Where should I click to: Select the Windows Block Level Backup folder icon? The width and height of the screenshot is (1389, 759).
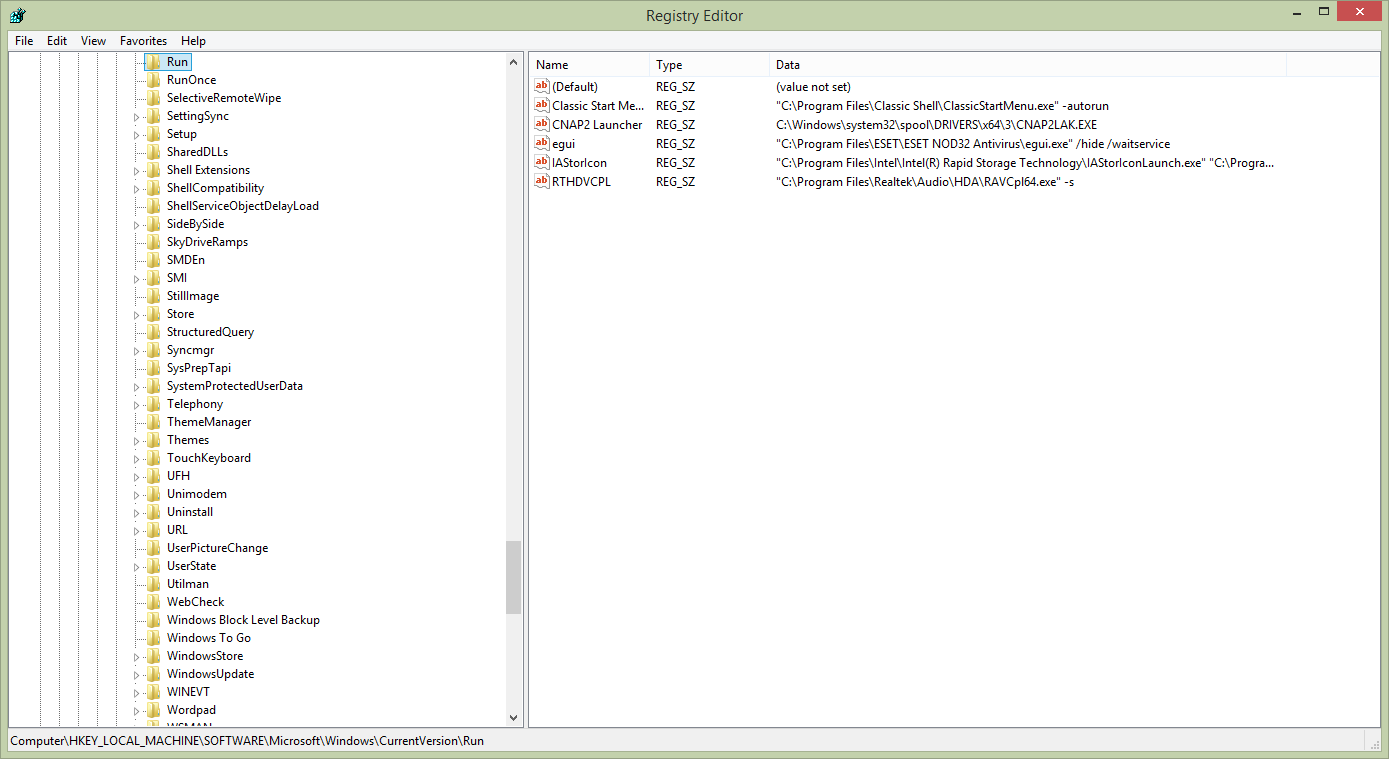[x=153, y=620]
